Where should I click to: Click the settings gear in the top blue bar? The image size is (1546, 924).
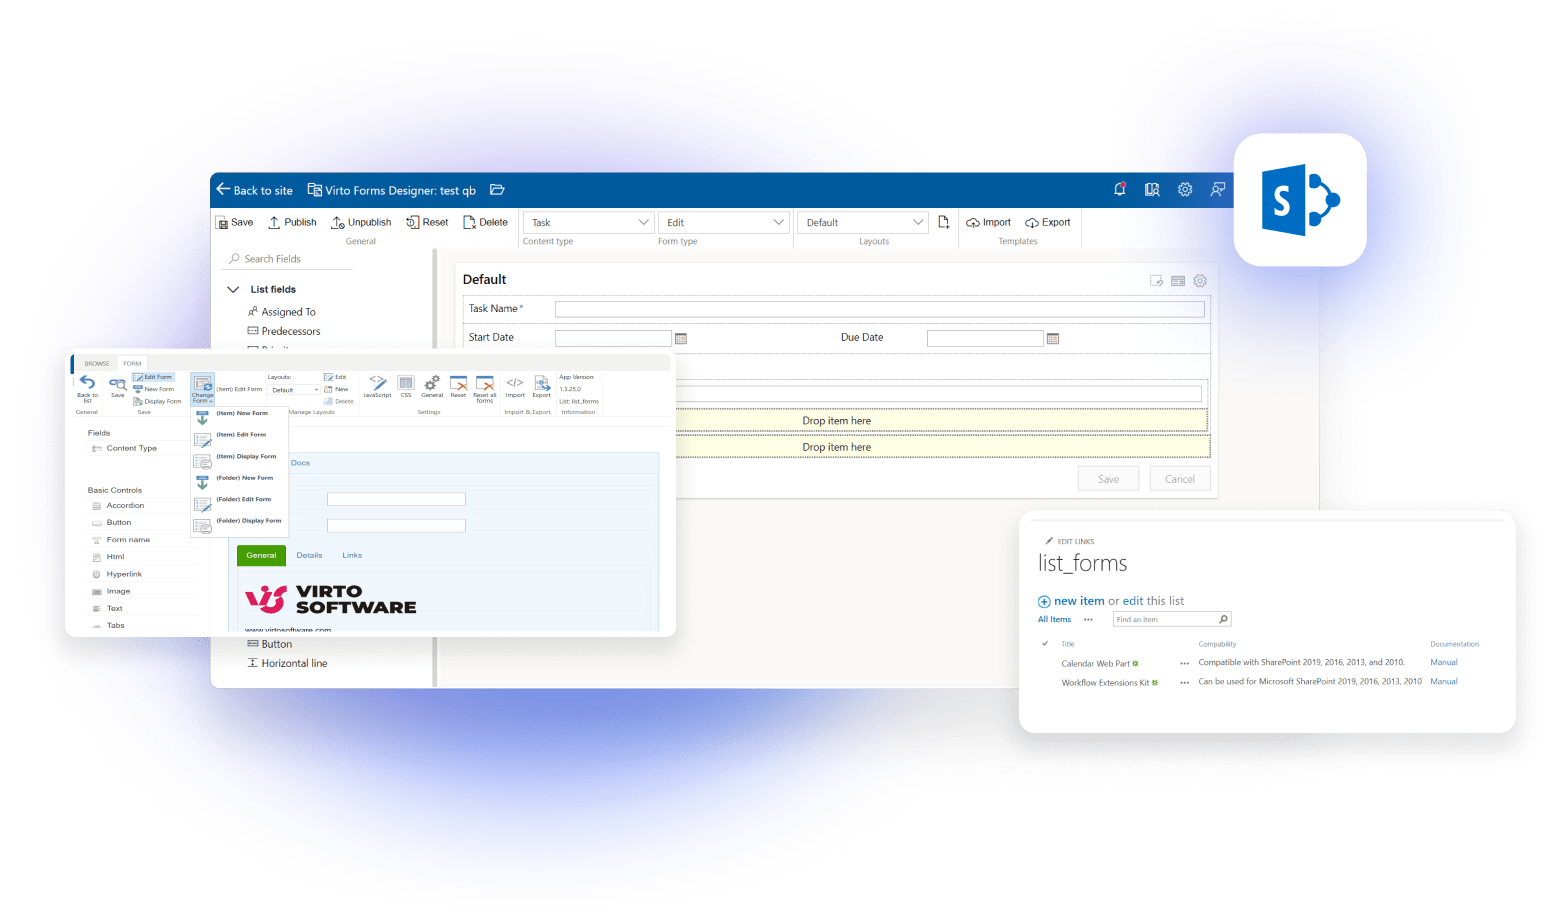coord(1185,189)
